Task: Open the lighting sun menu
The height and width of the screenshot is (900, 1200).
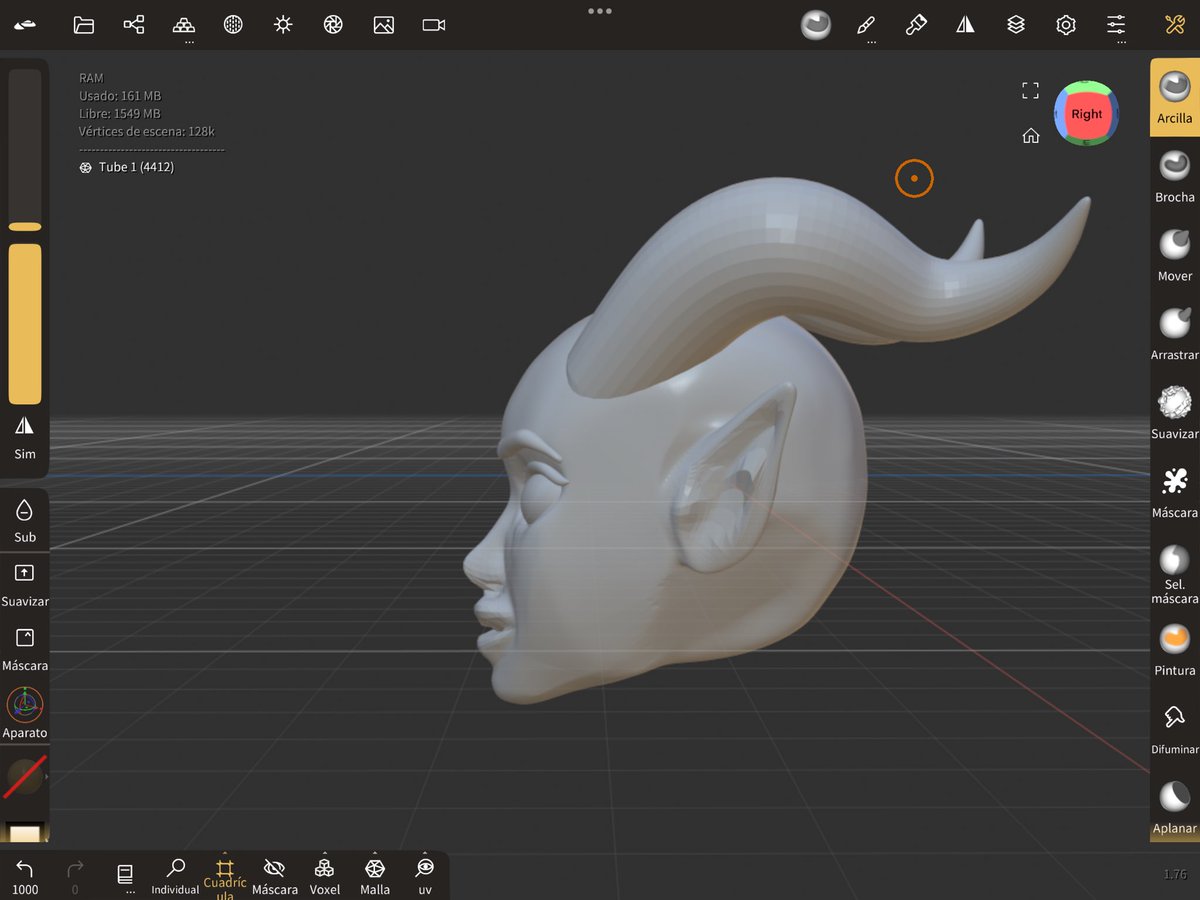Action: [283, 25]
